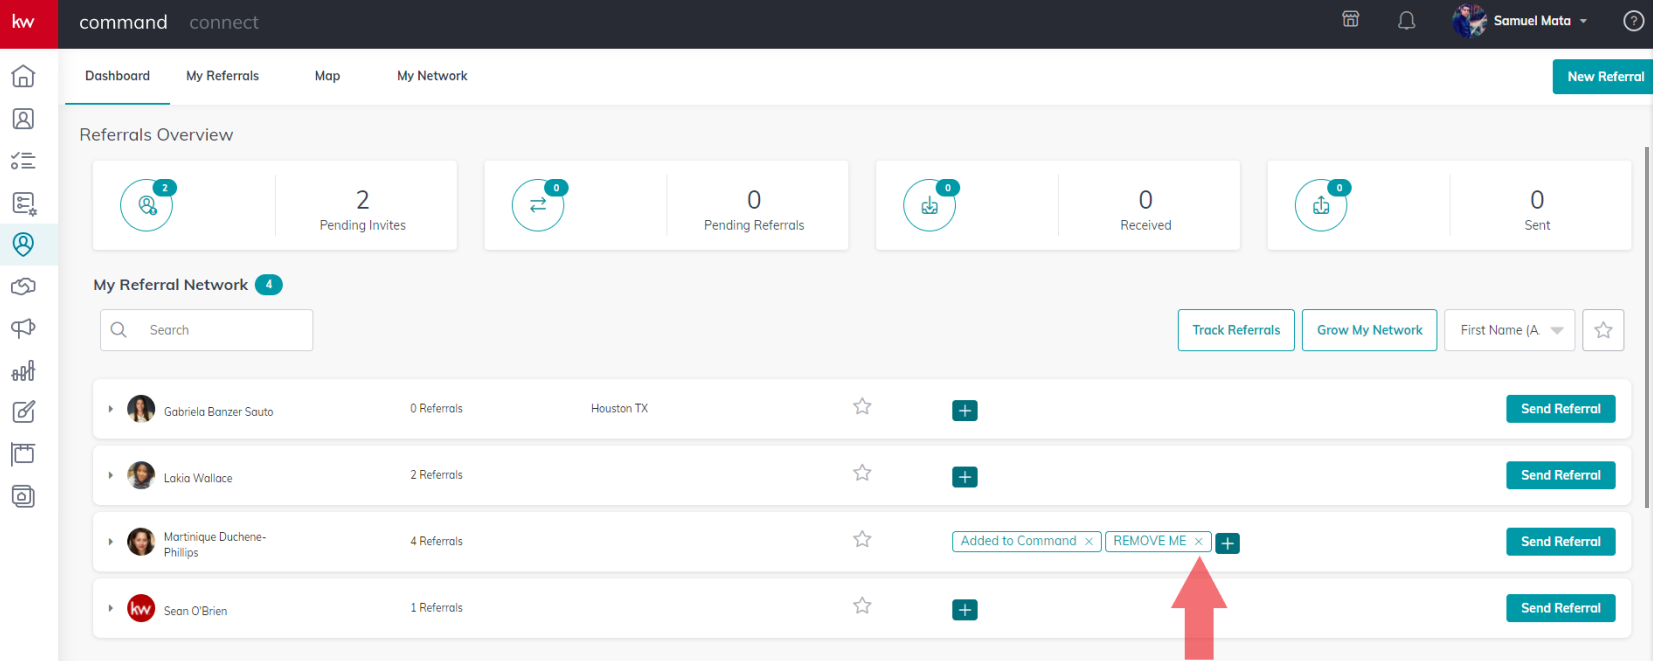Open the Contacts icon in sidebar
This screenshot has height=661, width=1653.
click(x=23, y=119)
